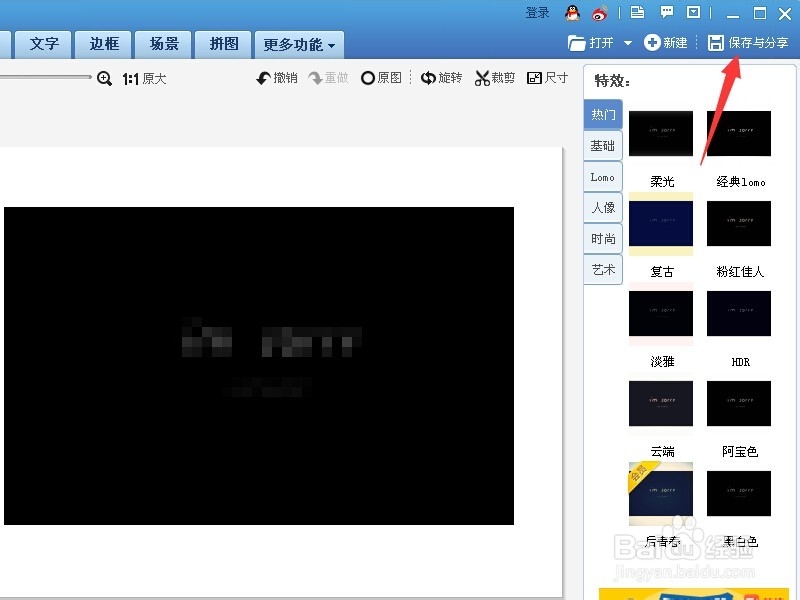Open the 更多功能 dropdown menu
This screenshot has height=600, width=800.
tap(297, 44)
